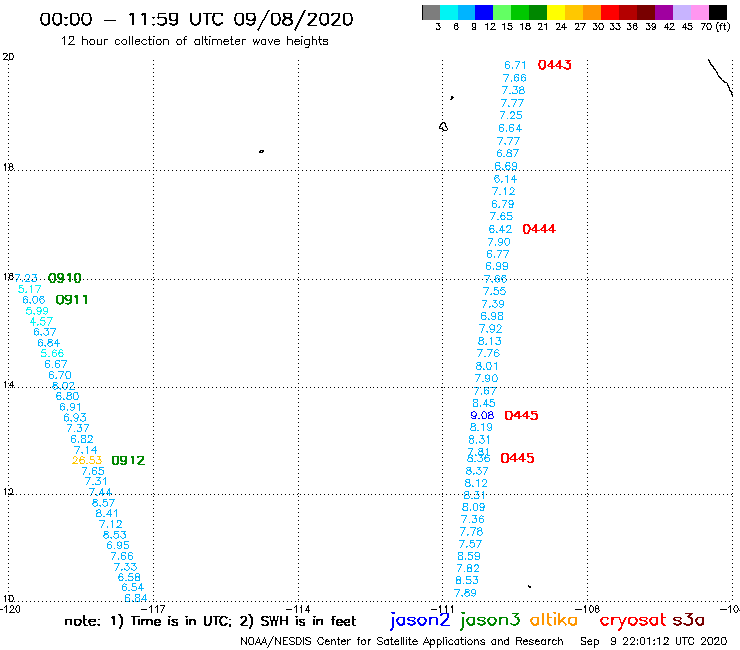Click the 8.01 wave height value
Image resolution: width=740 pixels, height=650 pixels.
487,366
